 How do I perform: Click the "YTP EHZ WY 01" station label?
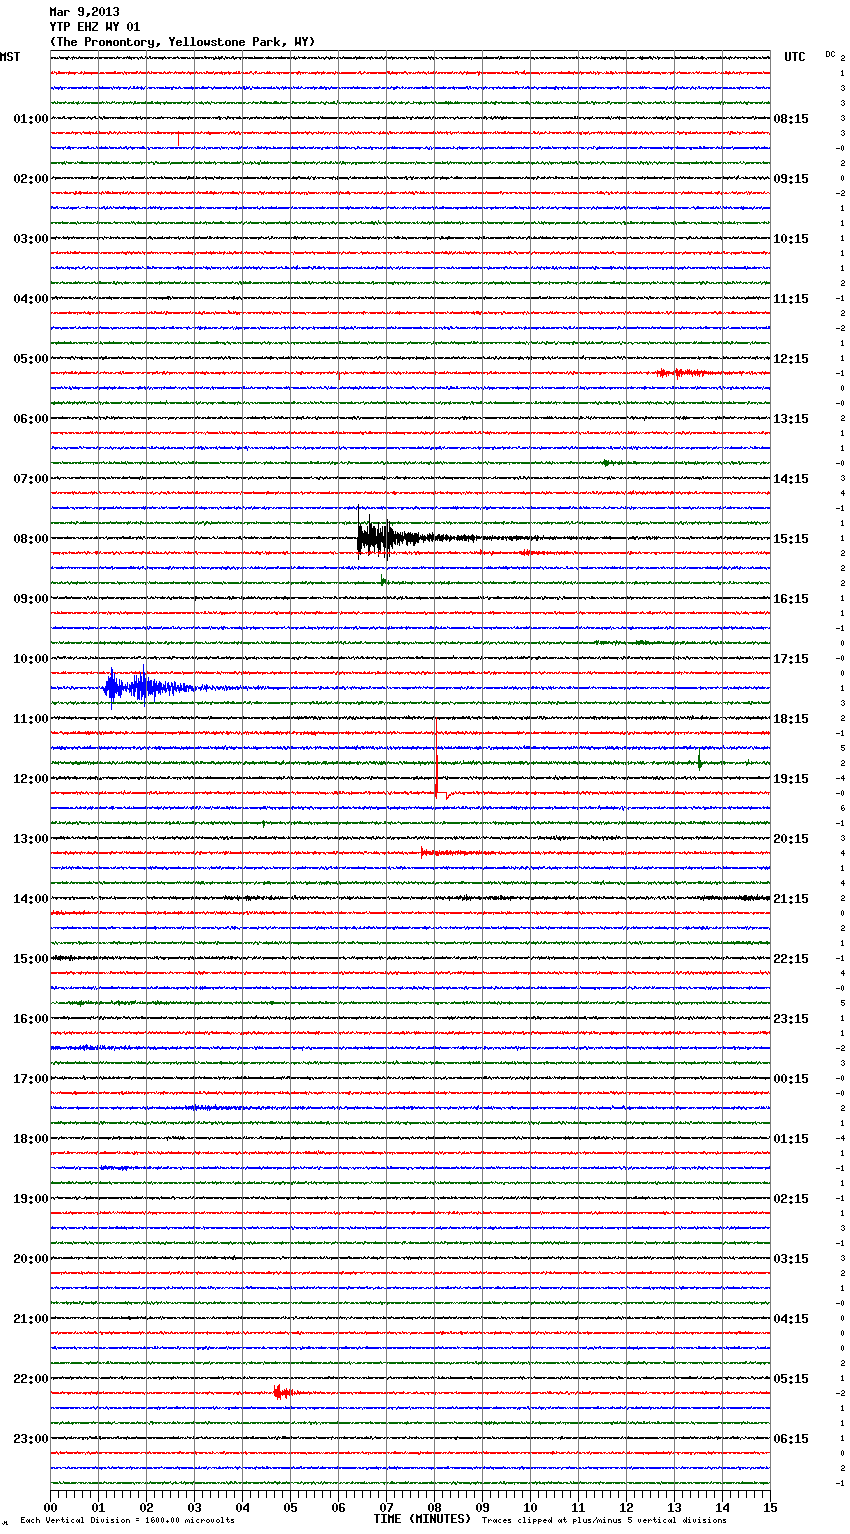[95, 27]
